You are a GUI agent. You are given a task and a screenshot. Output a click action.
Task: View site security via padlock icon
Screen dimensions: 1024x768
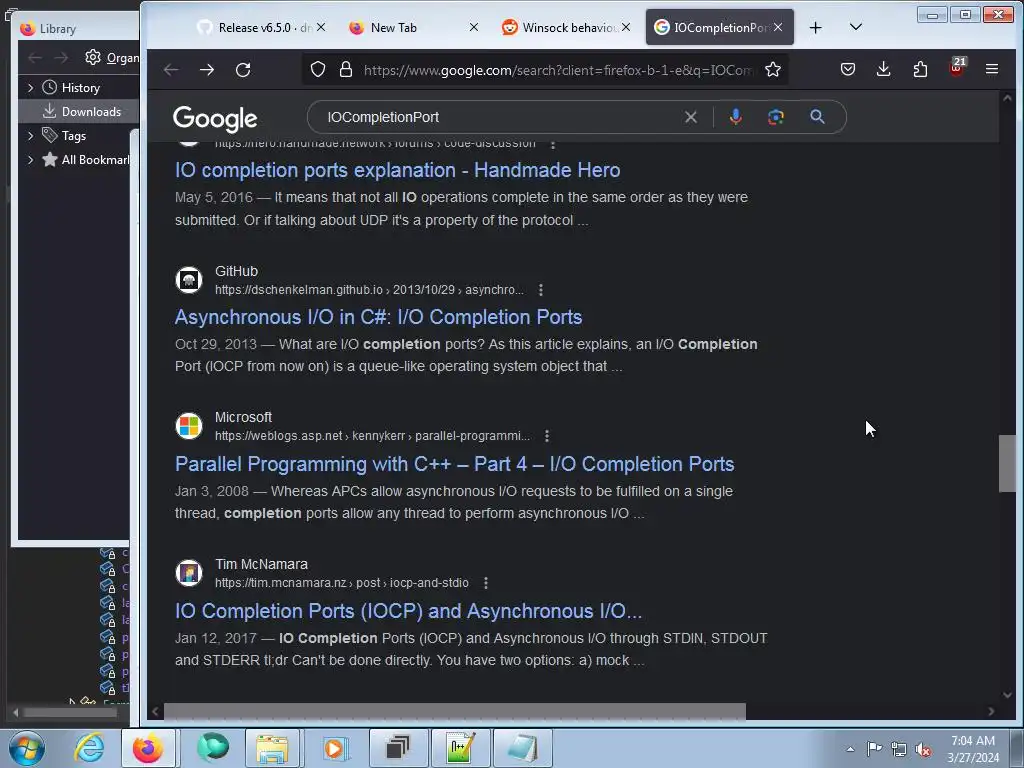pyautogui.click(x=346, y=69)
